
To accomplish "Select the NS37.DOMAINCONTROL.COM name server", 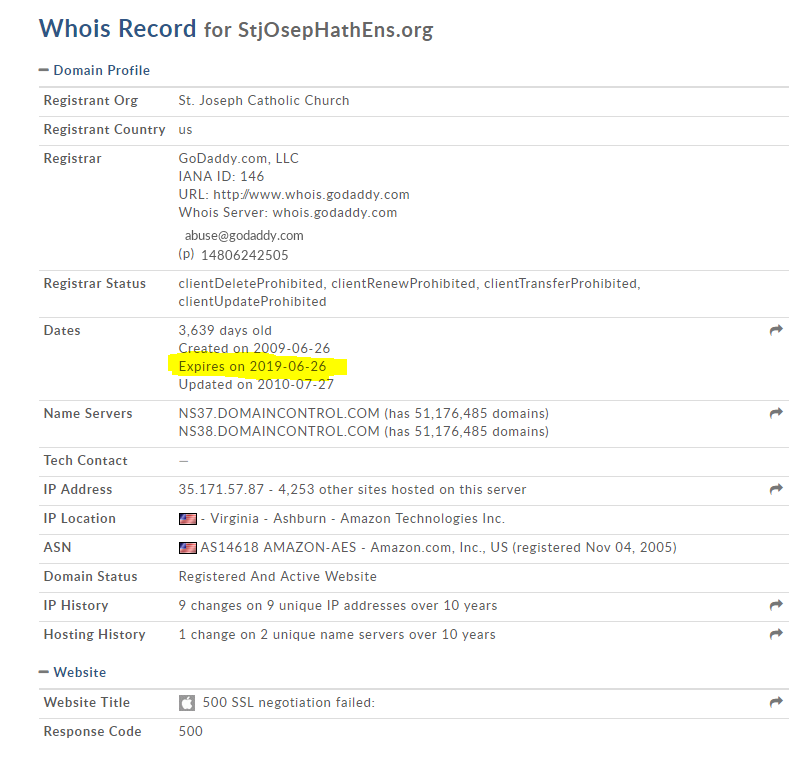I will [x=279, y=413].
